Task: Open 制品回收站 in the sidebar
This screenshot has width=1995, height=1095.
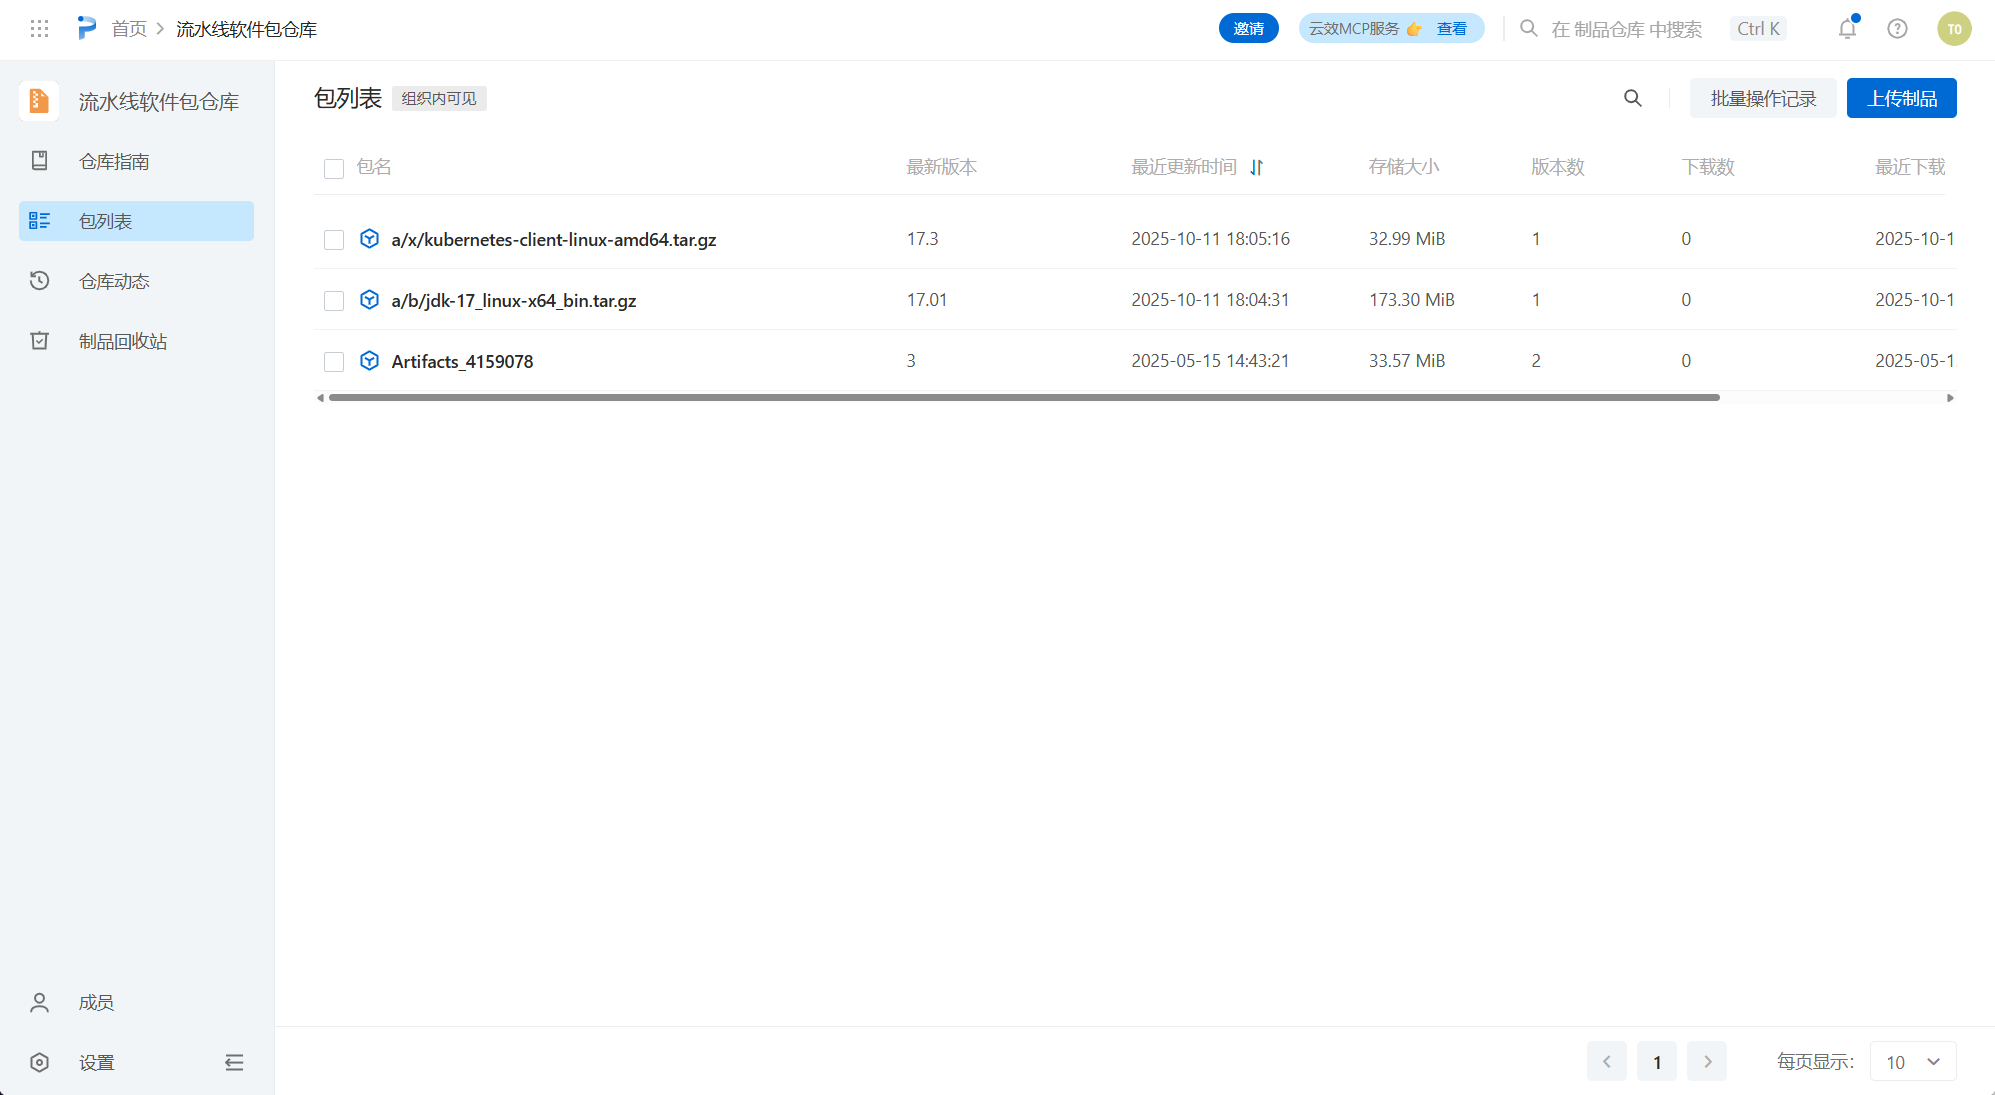Action: pyautogui.click(x=122, y=341)
